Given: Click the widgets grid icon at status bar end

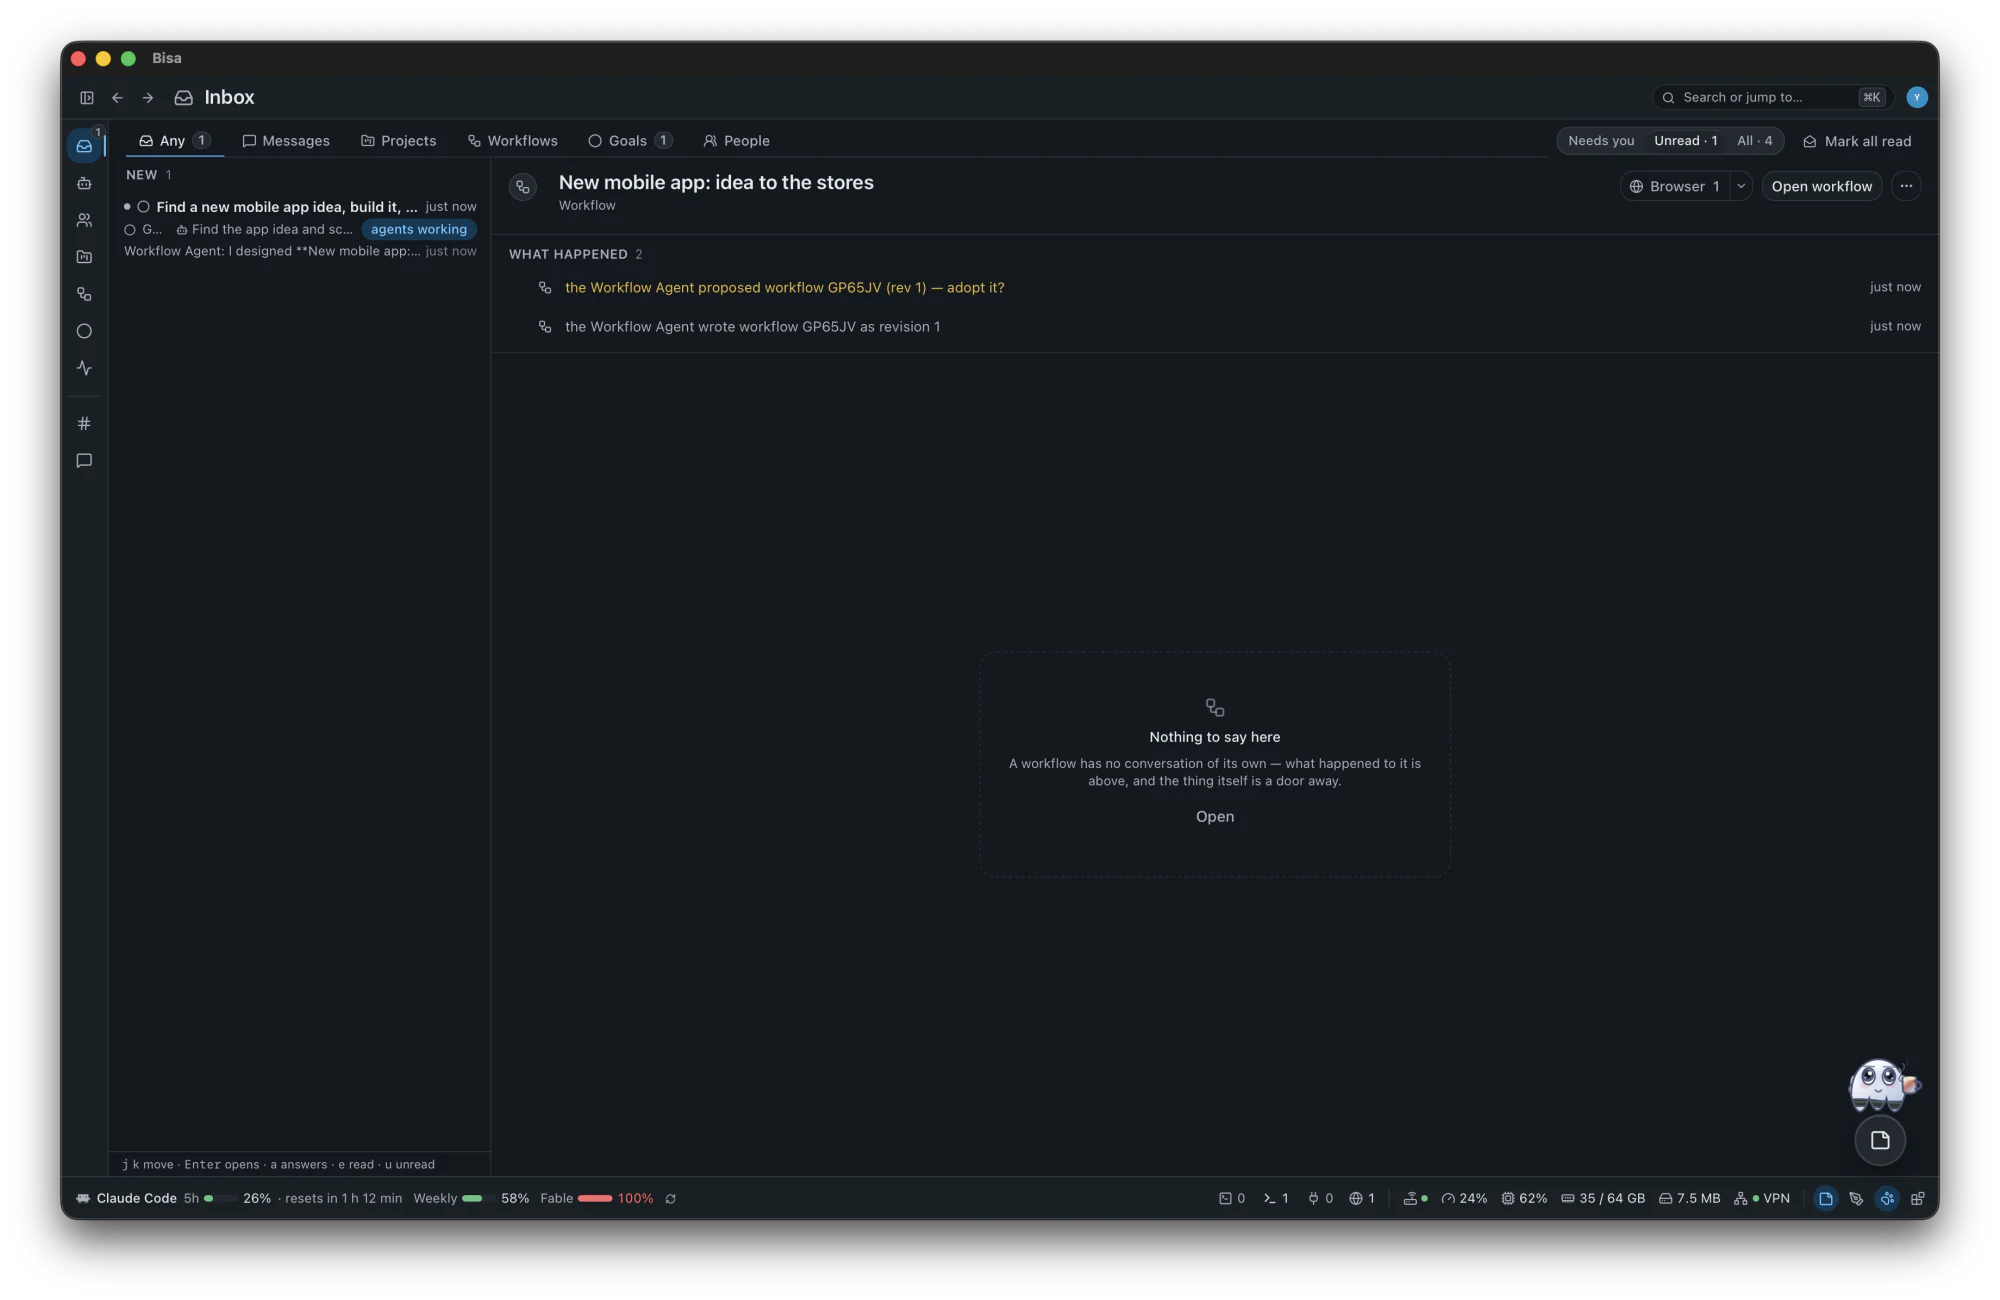Looking at the screenshot, I should click(x=1917, y=1199).
